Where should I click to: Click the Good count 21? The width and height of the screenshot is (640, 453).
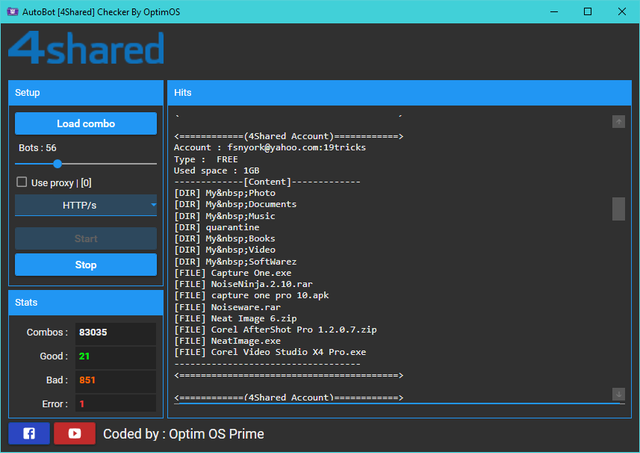pyautogui.click(x=84, y=356)
